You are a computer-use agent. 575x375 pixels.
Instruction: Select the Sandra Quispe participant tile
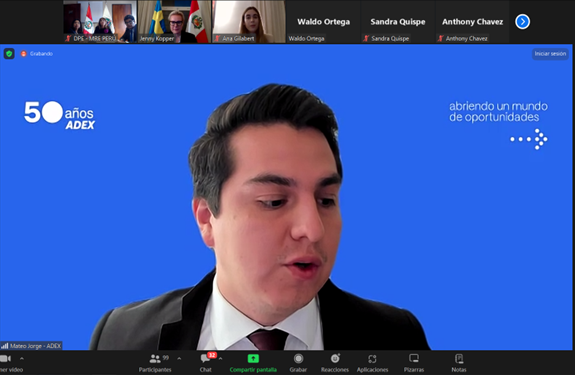pyautogui.click(x=398, y=22)
